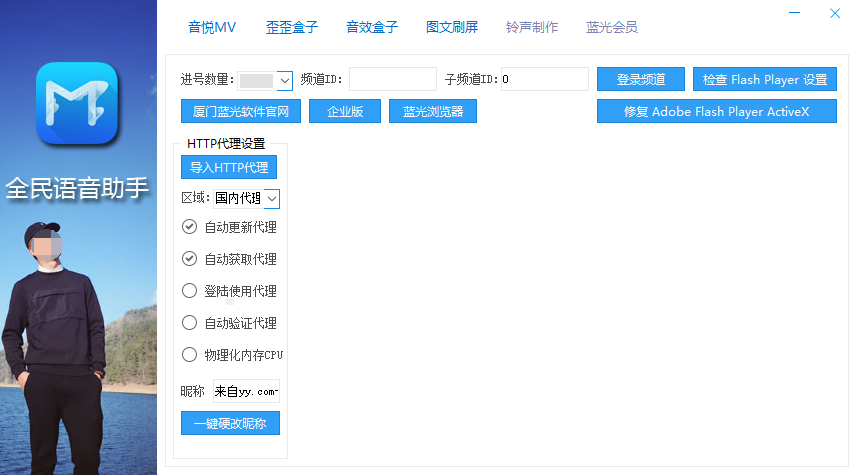Click the 登录频道 button
The width and height of the screenshot is (849, 475).
(641, 79)
